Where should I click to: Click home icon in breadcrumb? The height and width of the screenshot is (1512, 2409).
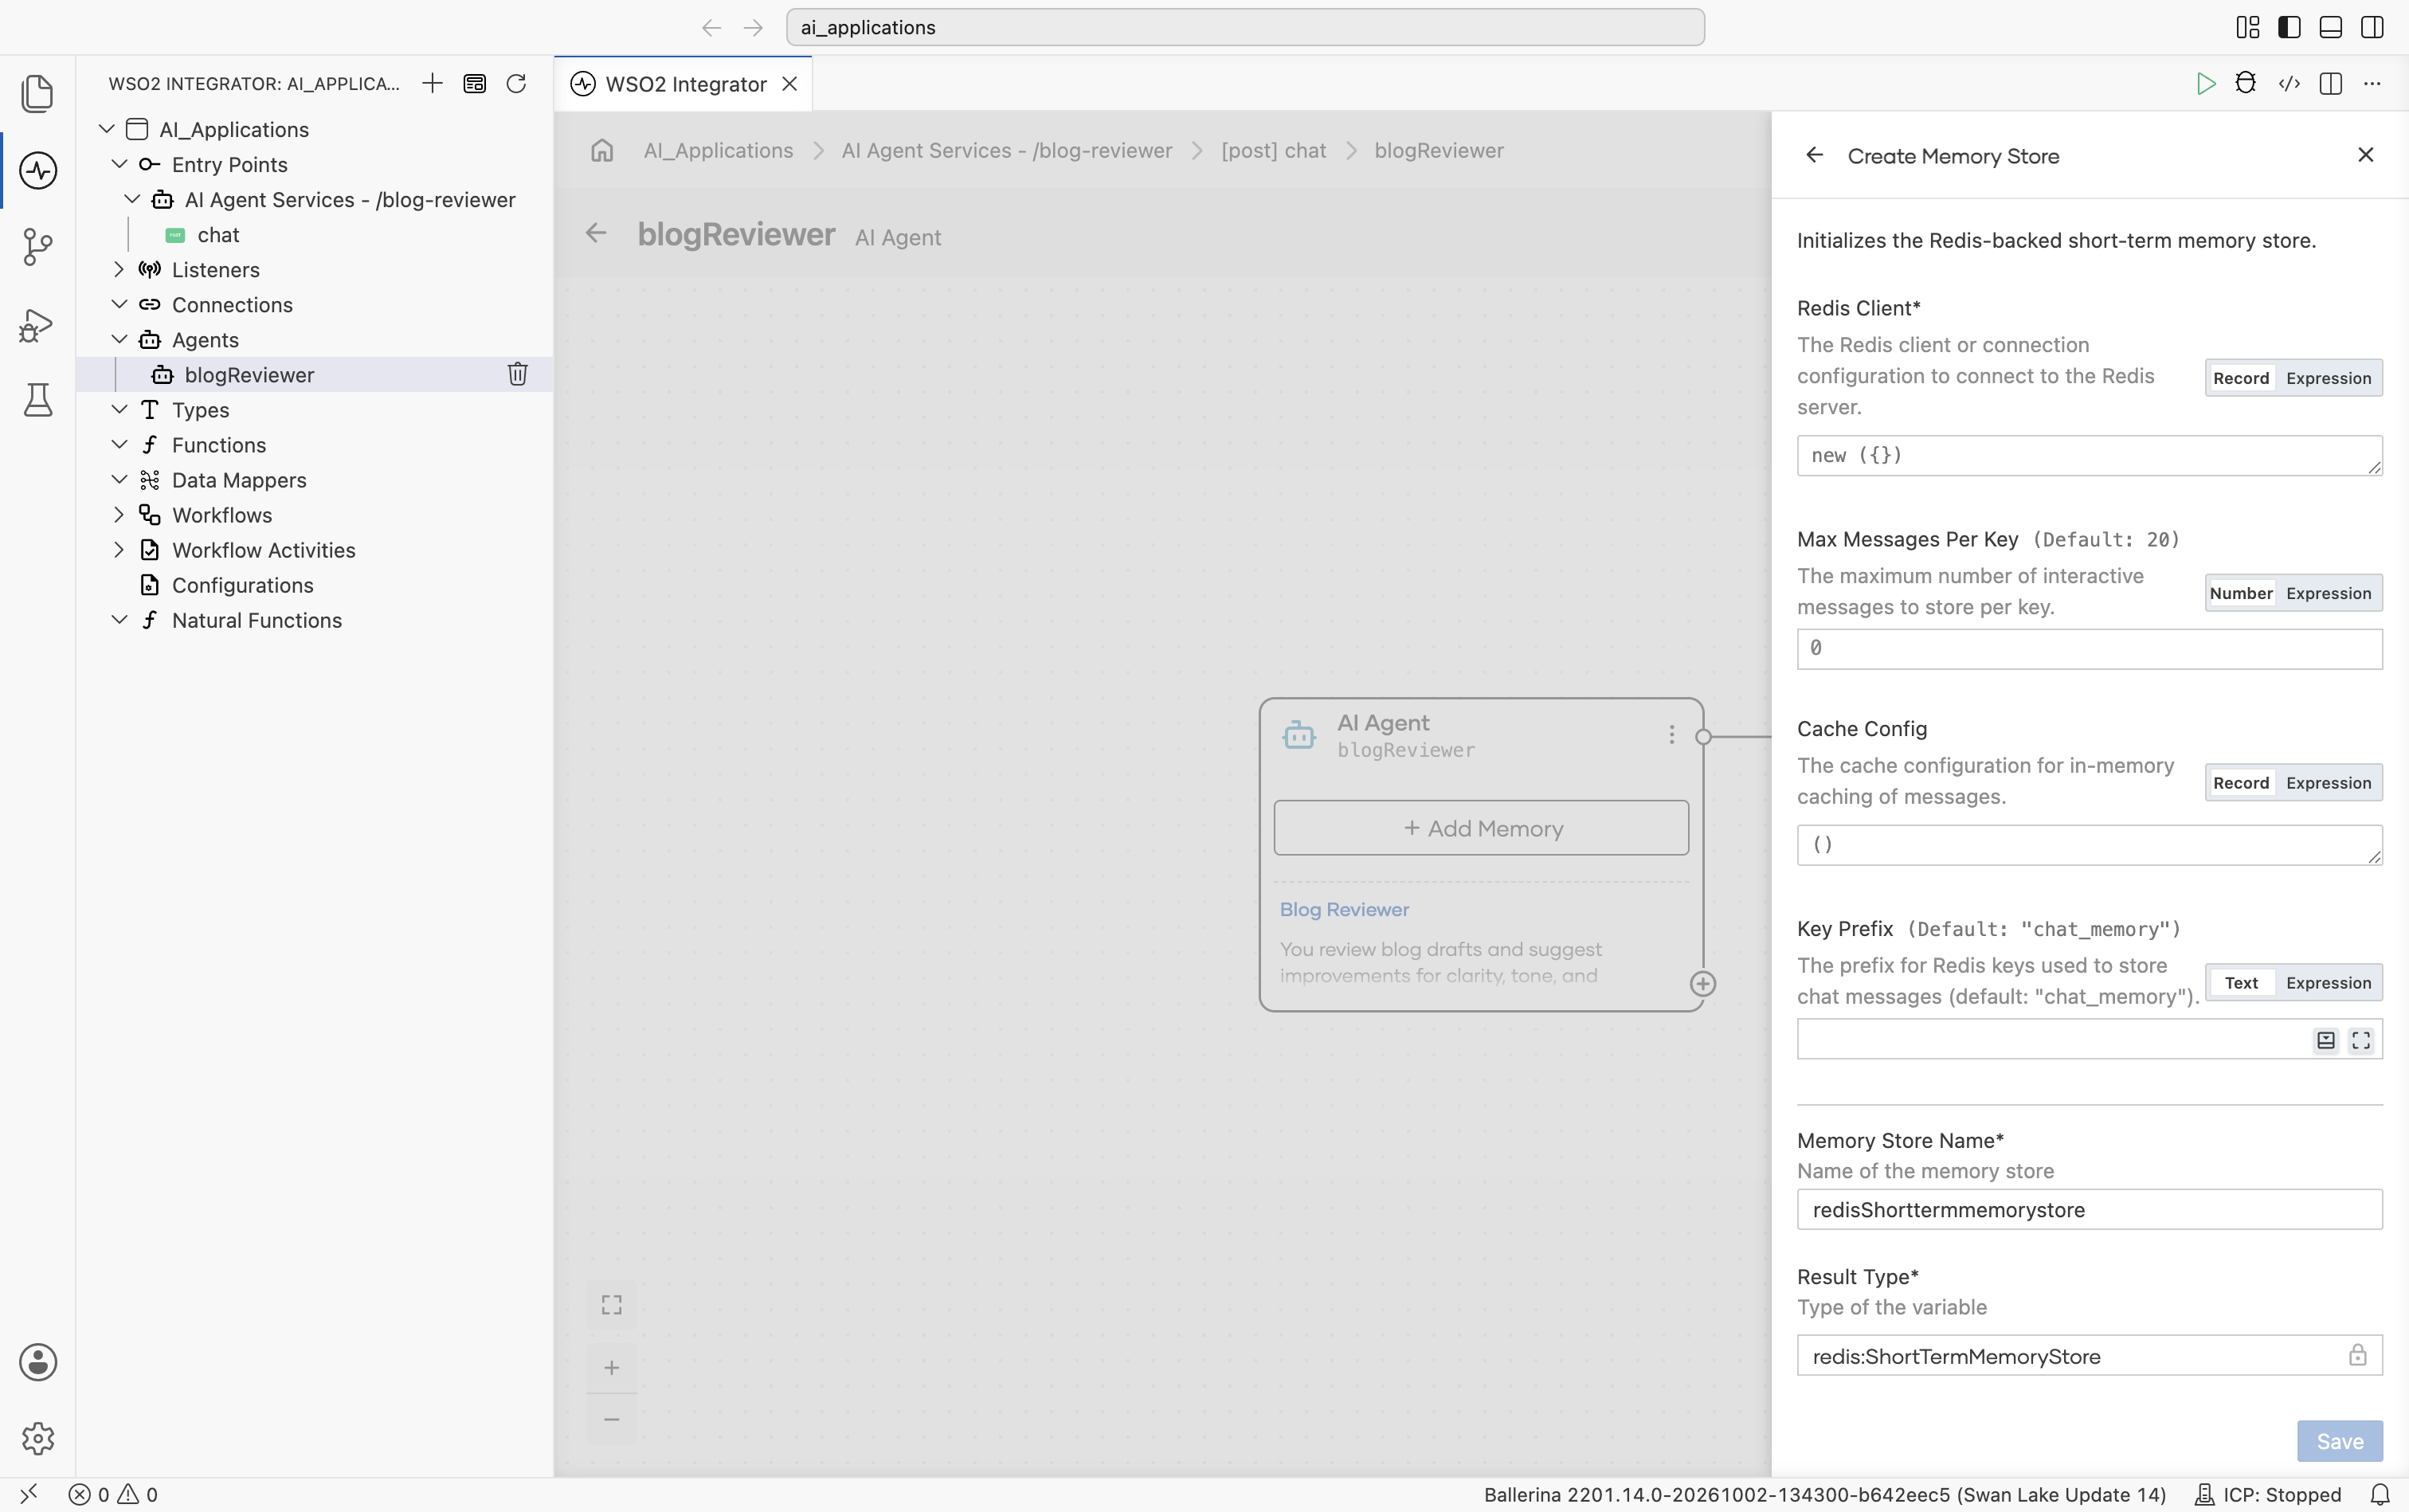602,150
